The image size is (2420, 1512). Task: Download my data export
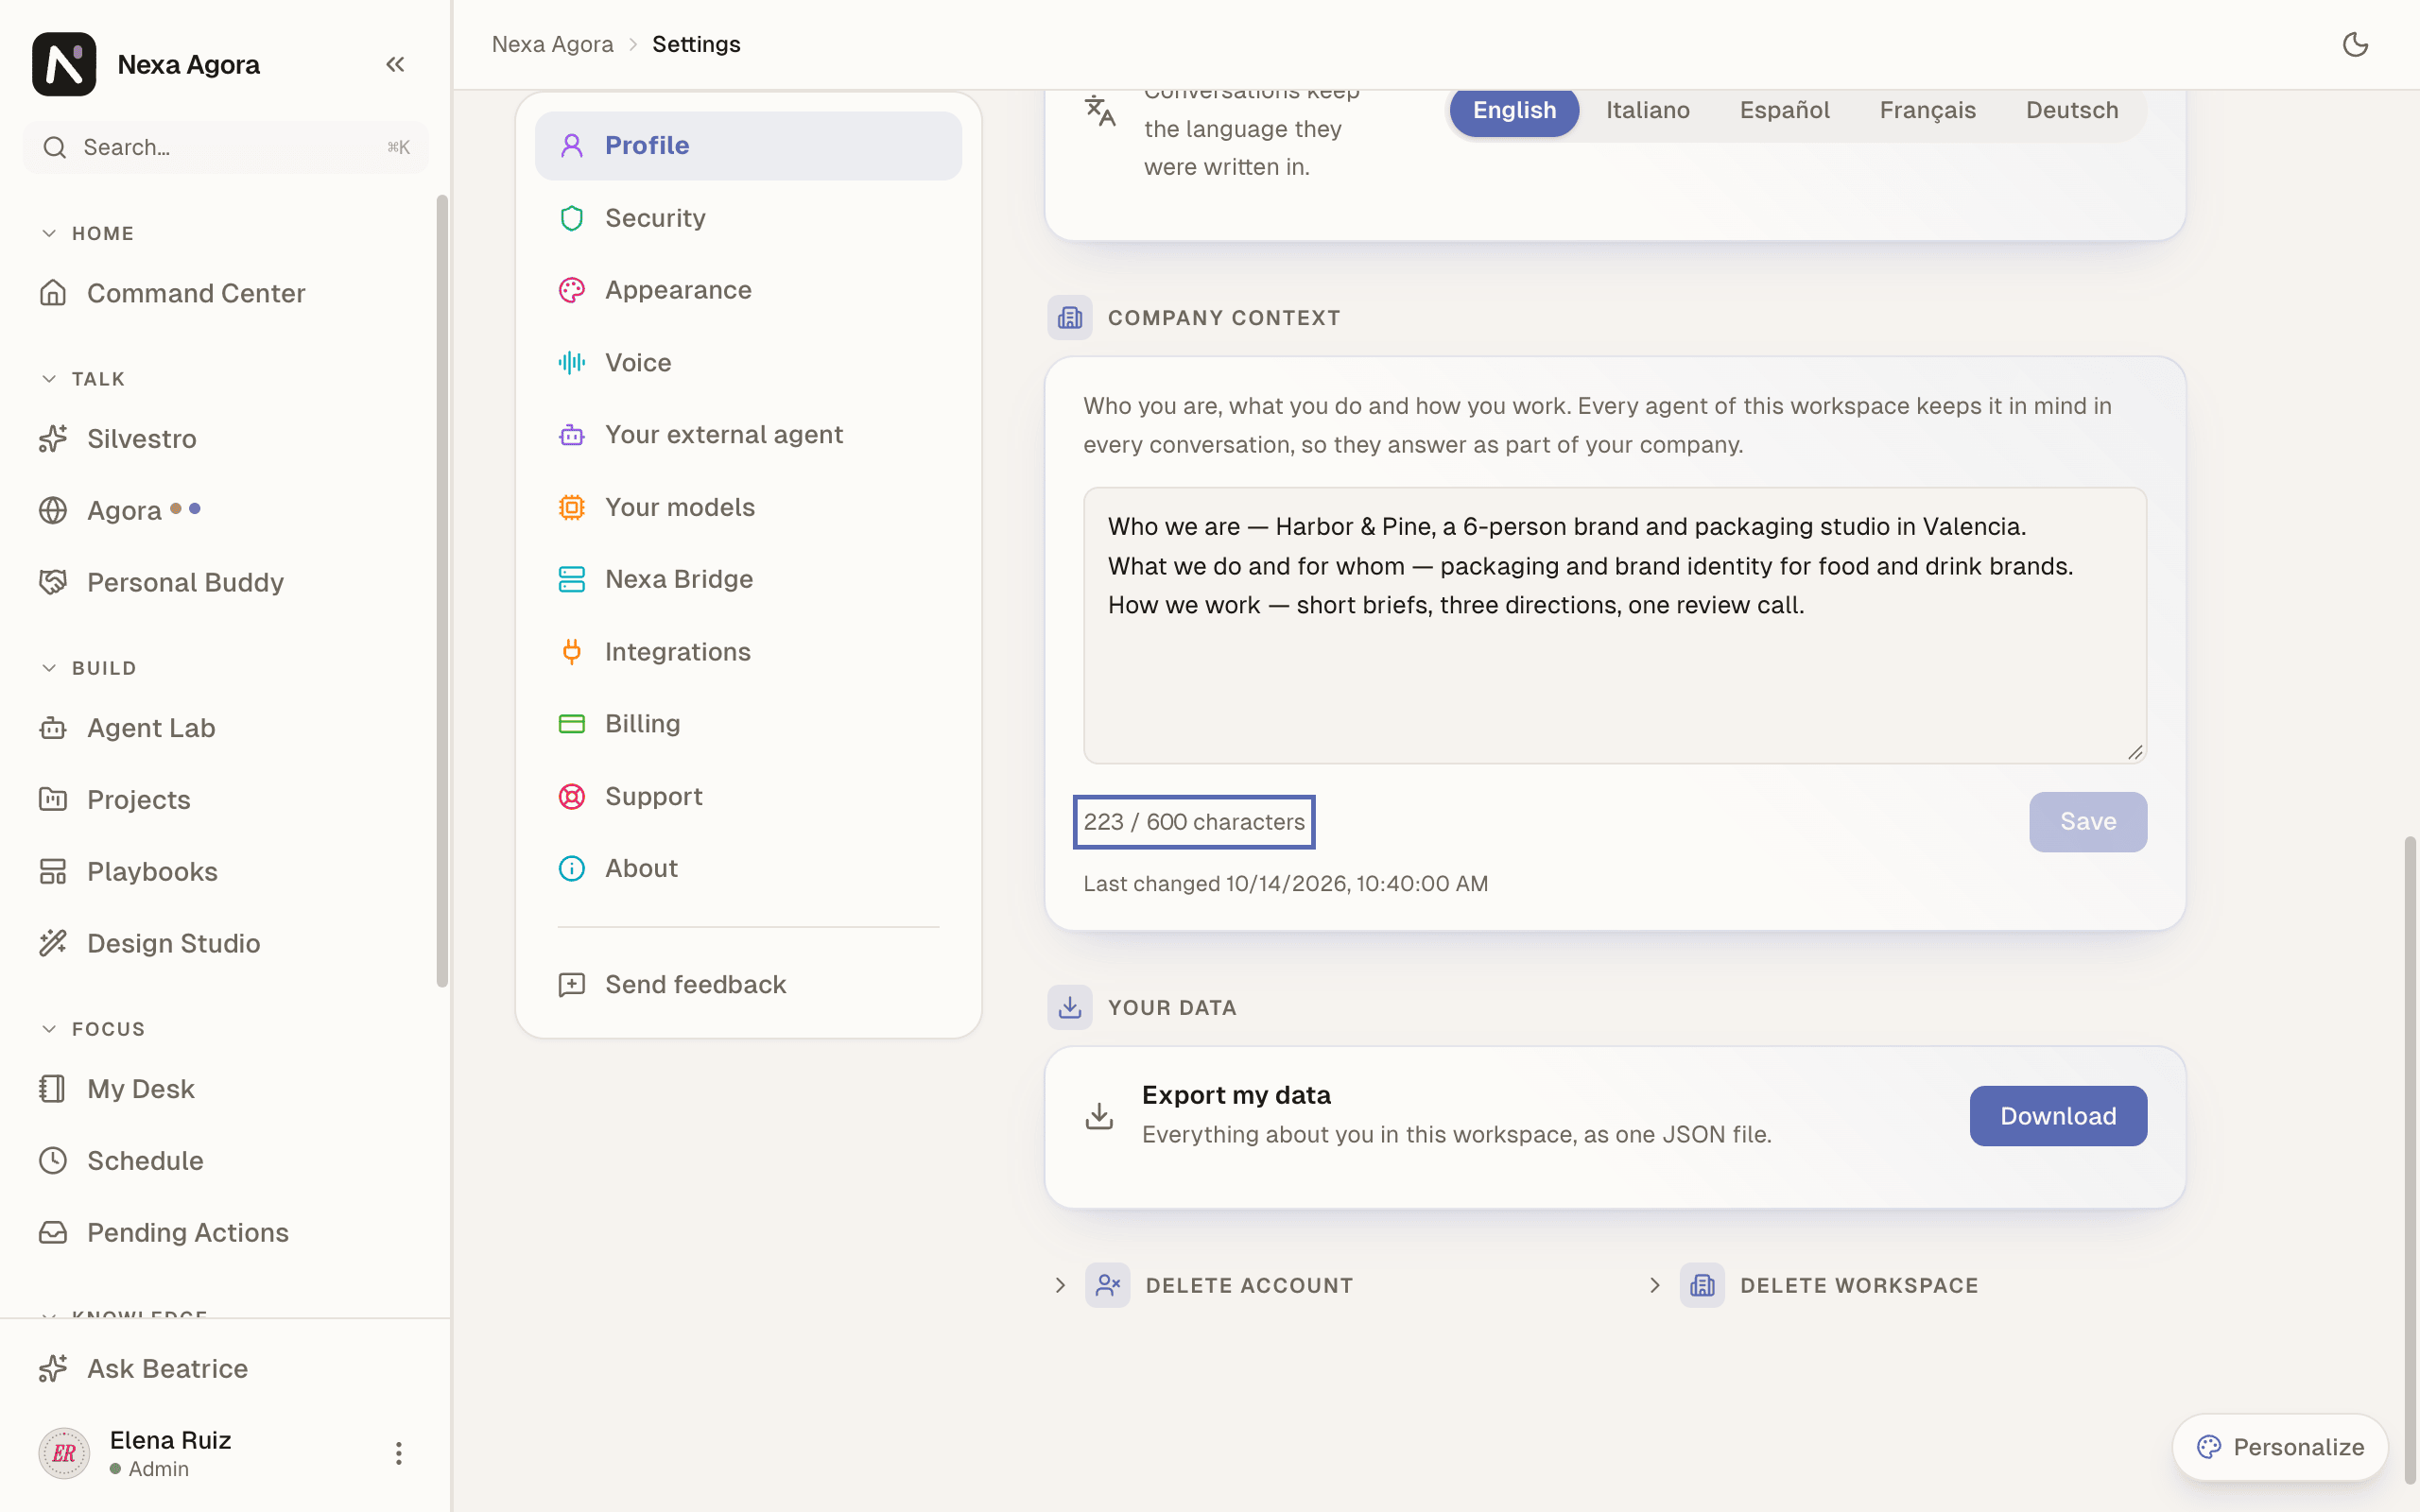pyautogui.click(x=2058, y=1116)
